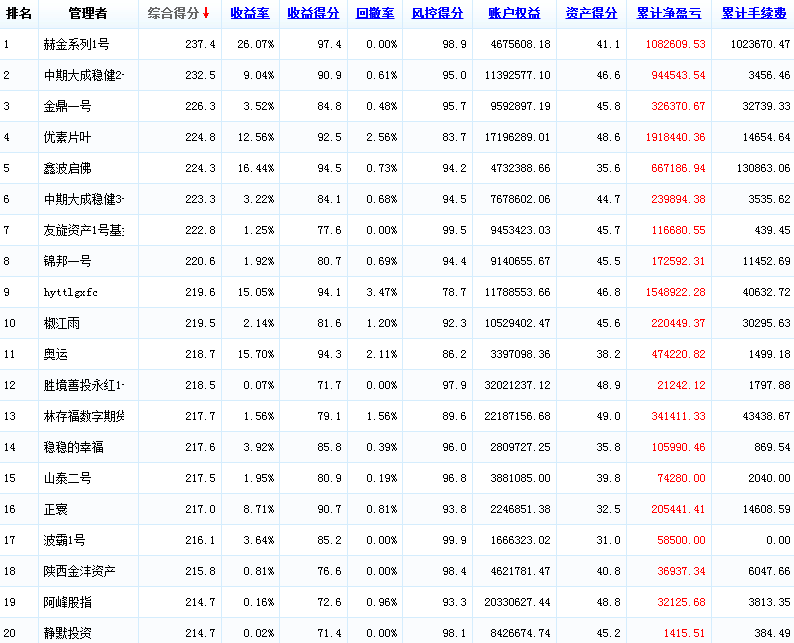The image size is (794, 643).
Task: Sort by 累计净盈亏 column
Action: [669, 13]
